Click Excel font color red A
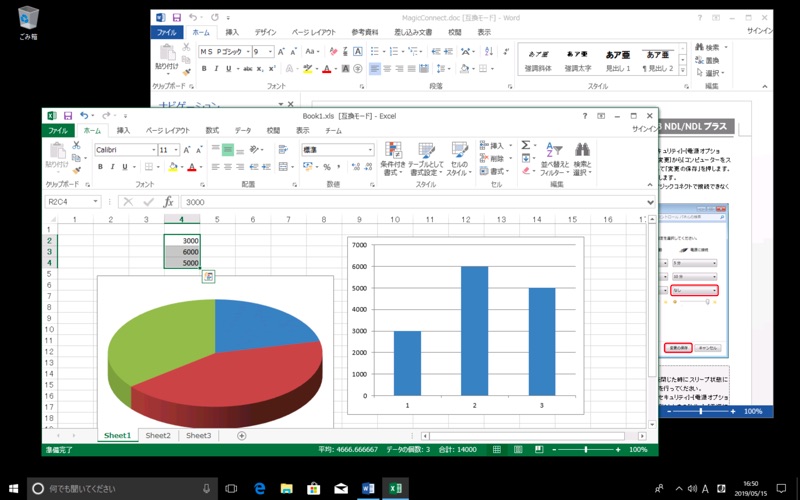The width and height of the screenshot is (800, 500). pos(192,167)
